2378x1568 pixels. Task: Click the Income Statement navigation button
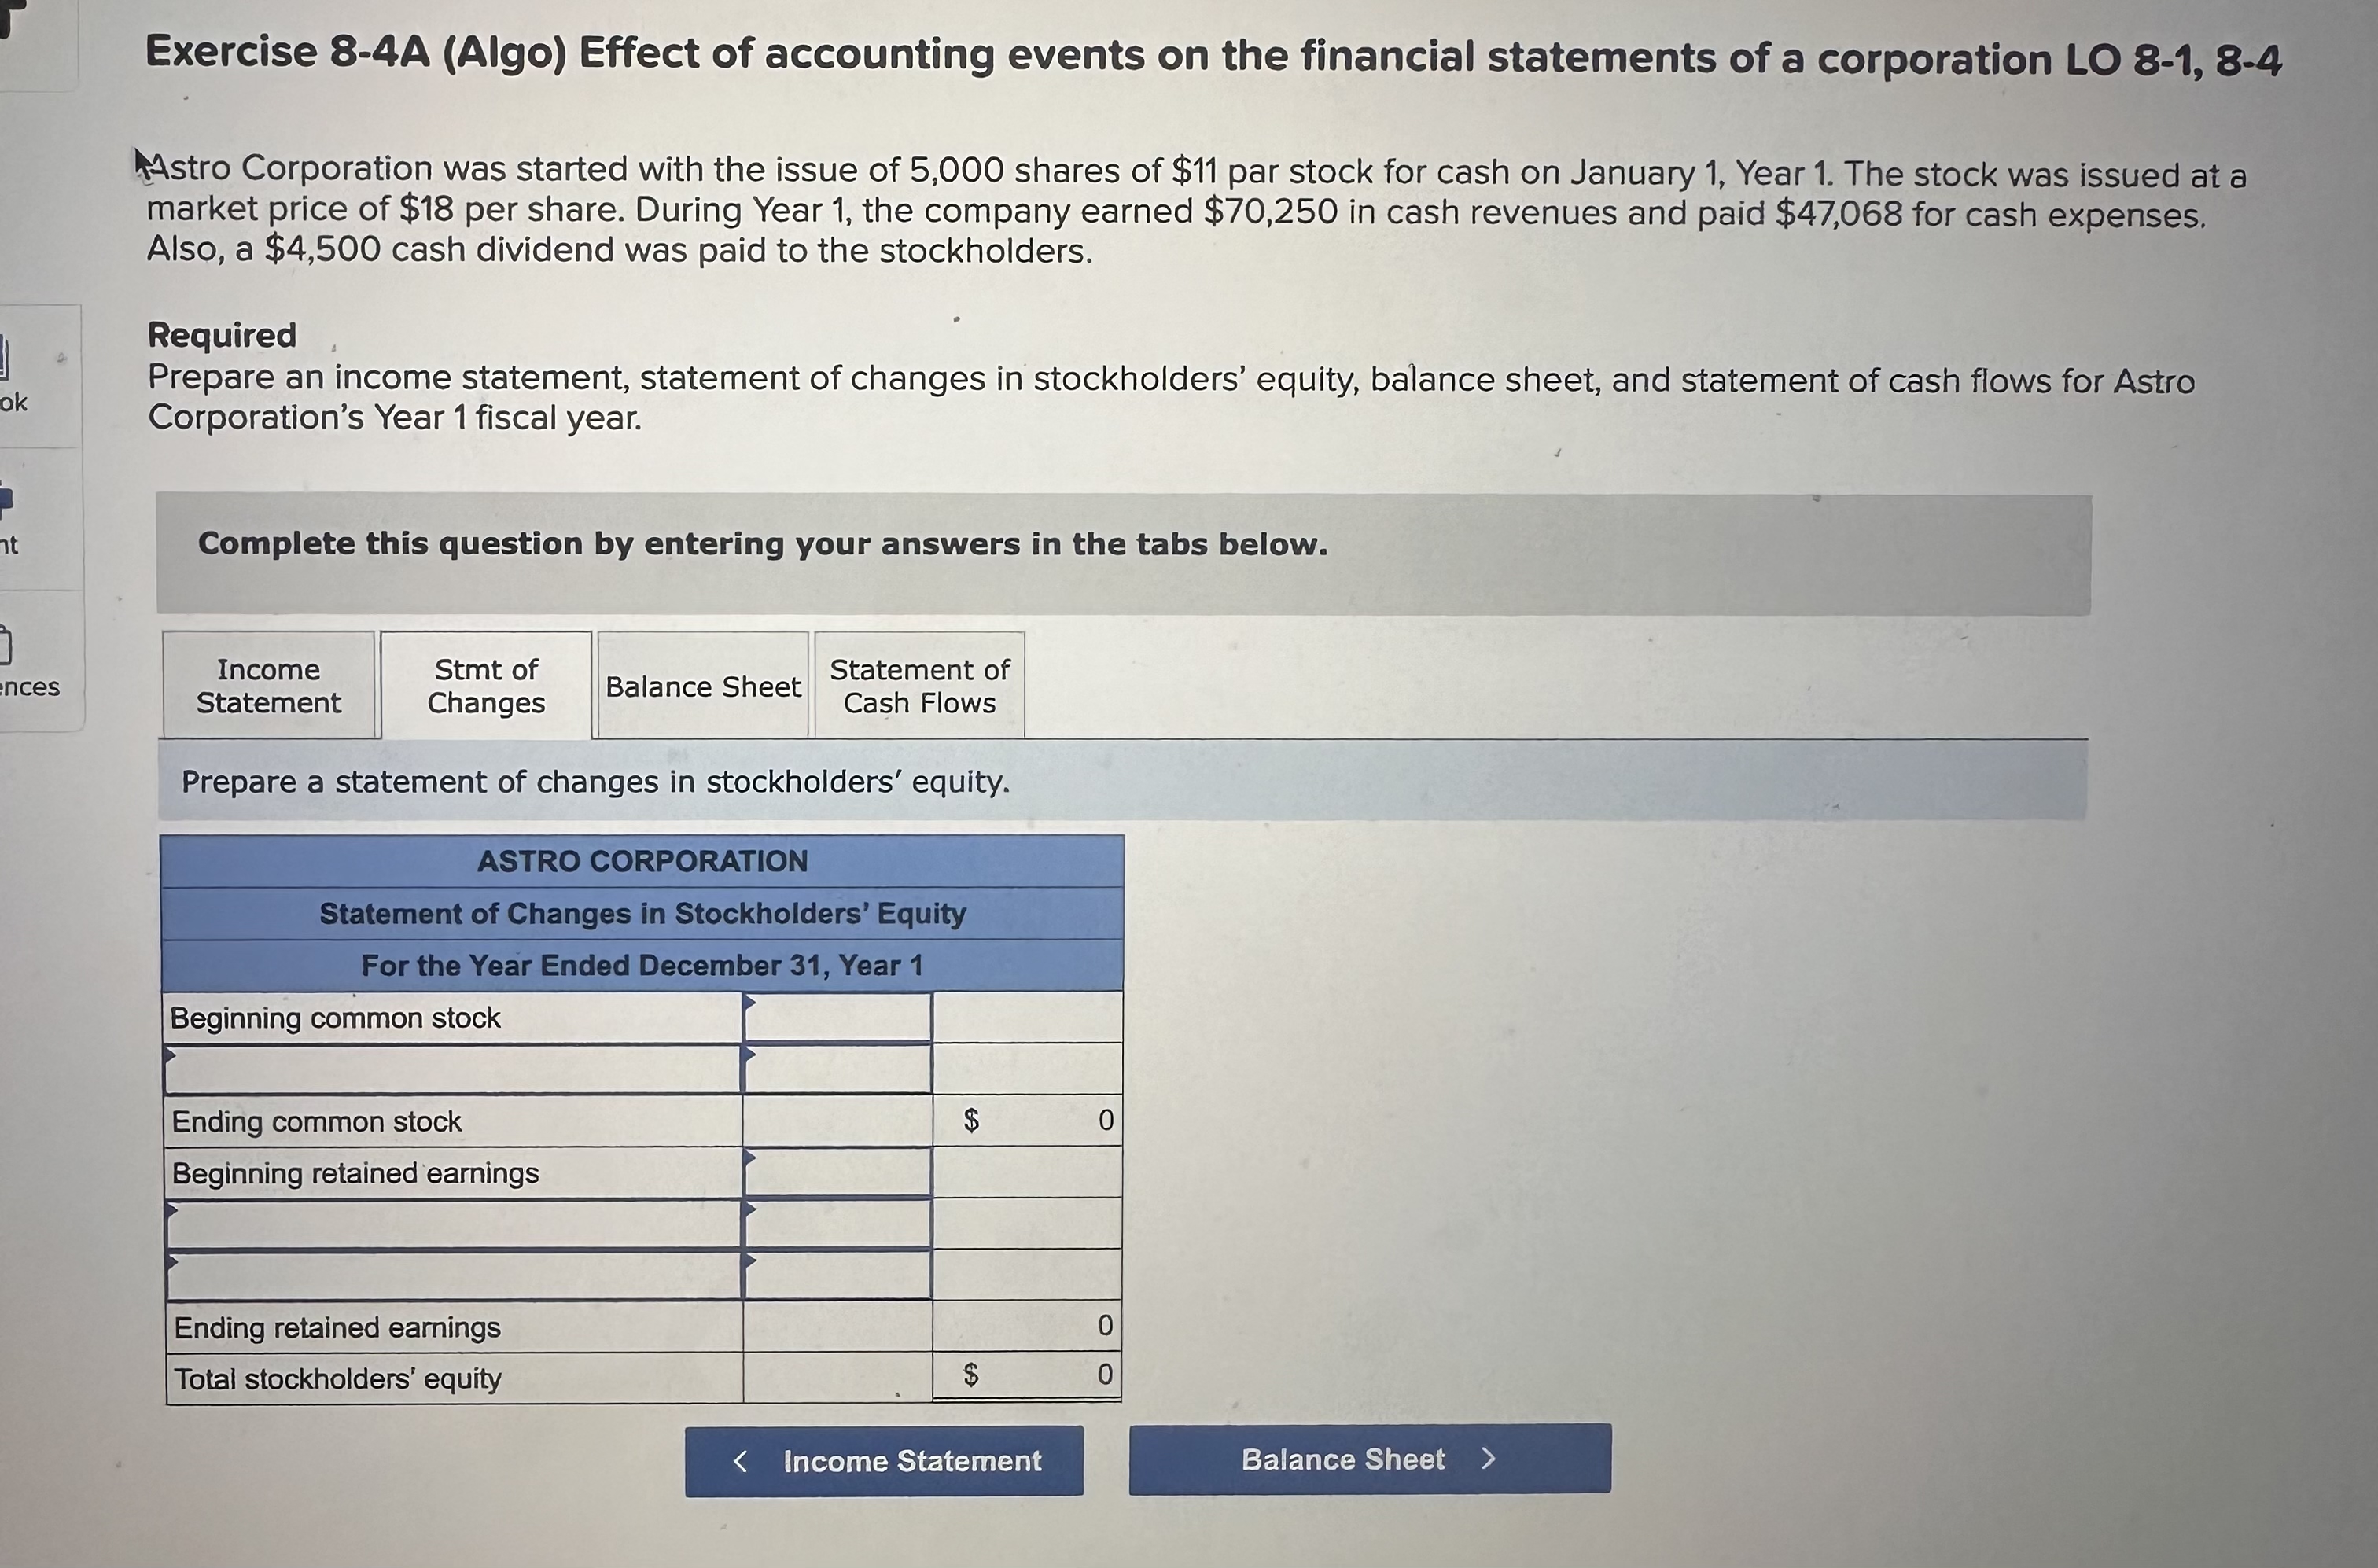(884, 1461)
